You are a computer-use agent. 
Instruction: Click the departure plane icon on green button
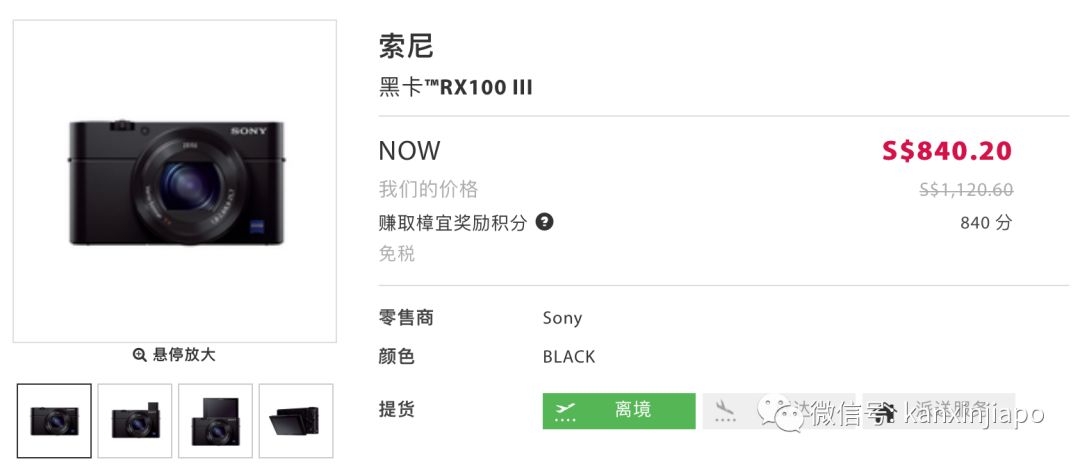(565, 410)
